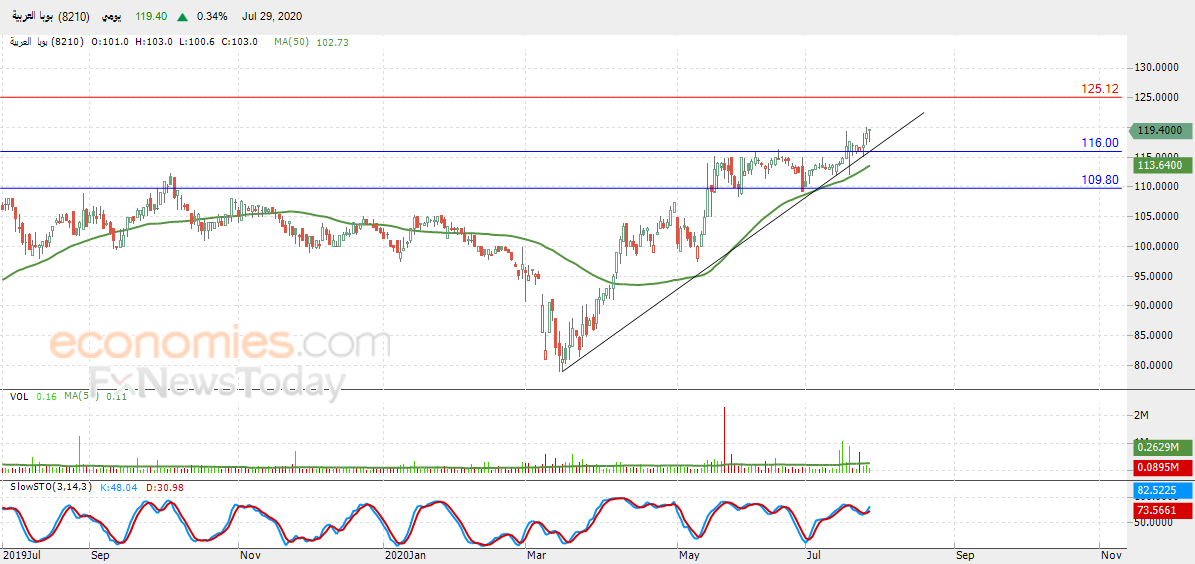The width and height of the screenshot is (1195, 564).
Task: Click the 2M volume axis label
Action: point(1142,415)
